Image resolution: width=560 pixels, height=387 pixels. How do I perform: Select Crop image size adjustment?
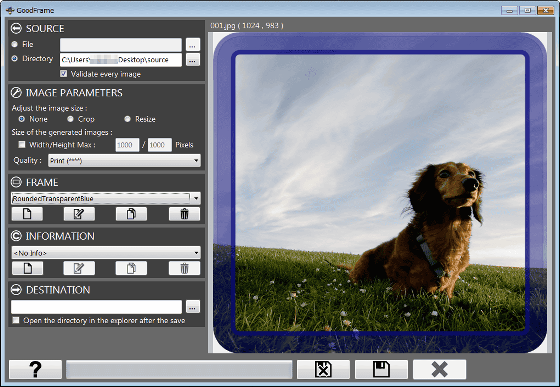point(70,119)
